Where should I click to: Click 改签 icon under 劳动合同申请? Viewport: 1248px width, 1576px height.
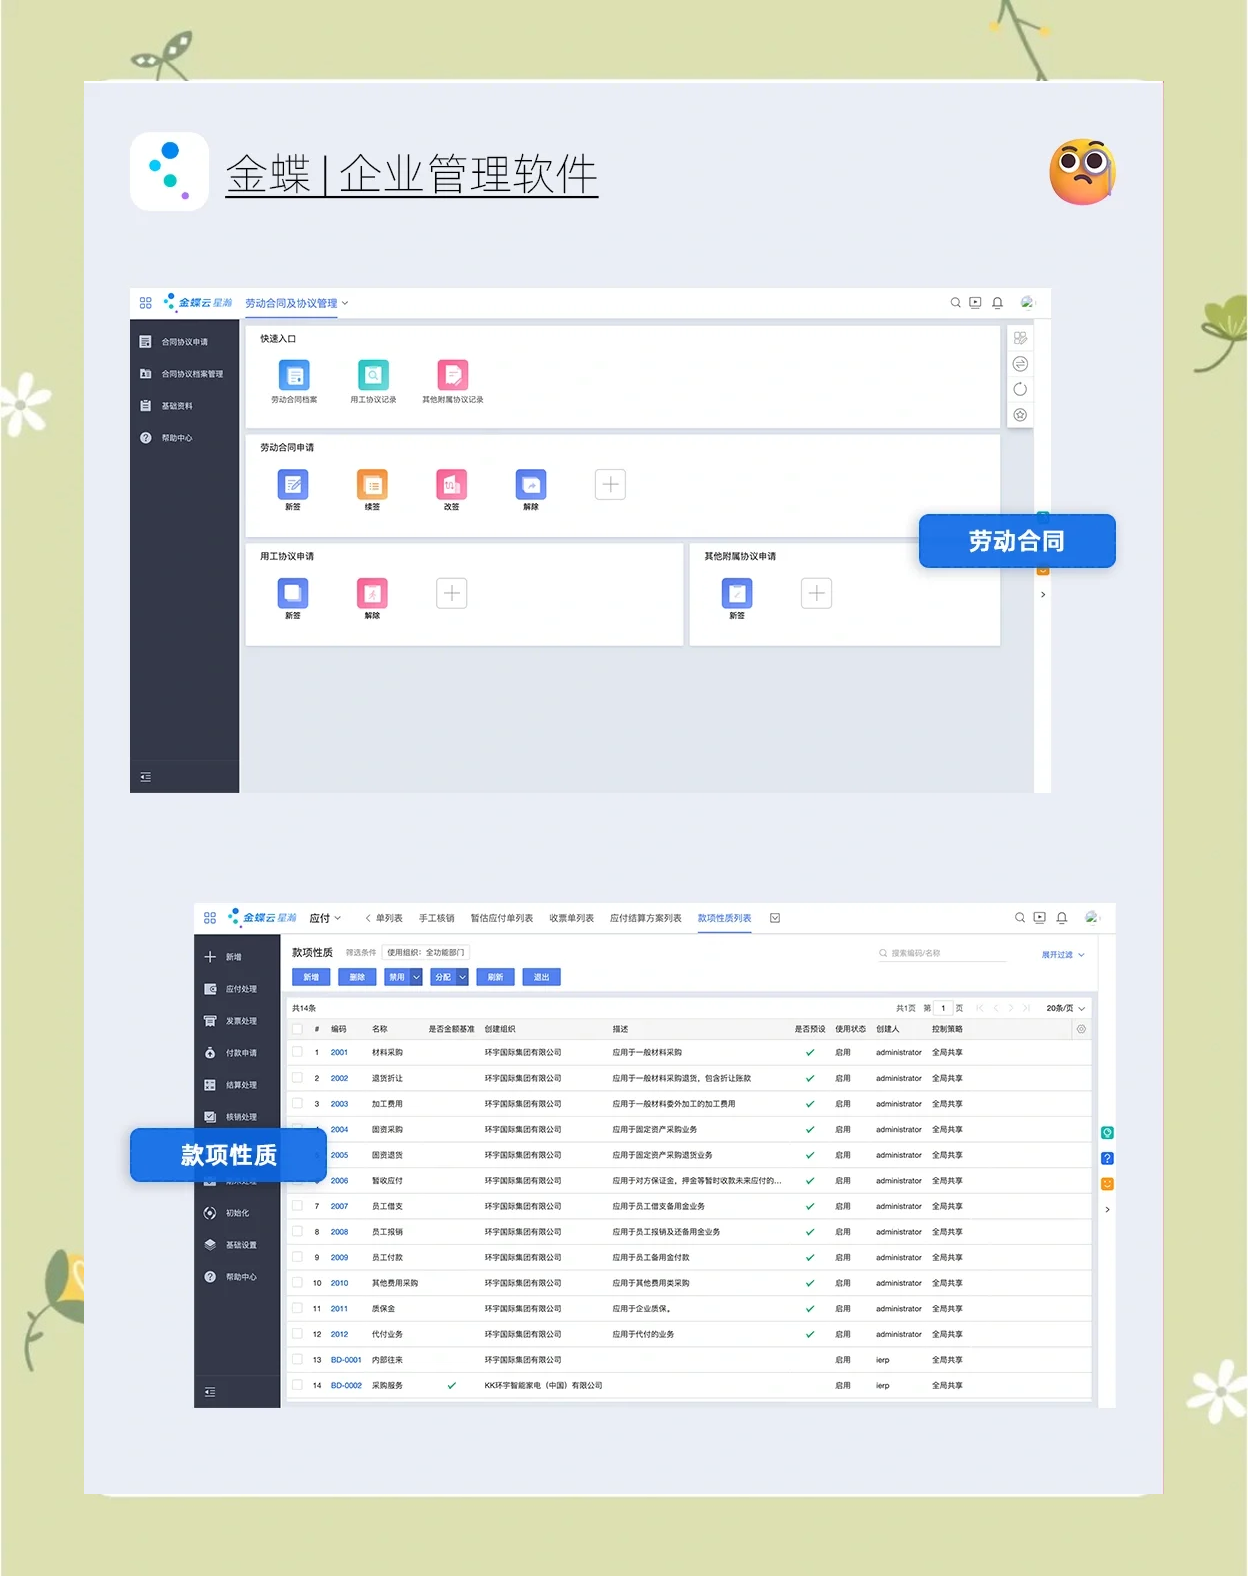(451, 484)
